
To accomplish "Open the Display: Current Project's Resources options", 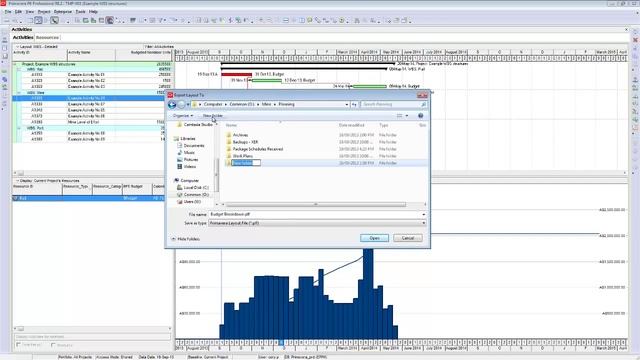I will coord(47,180).
